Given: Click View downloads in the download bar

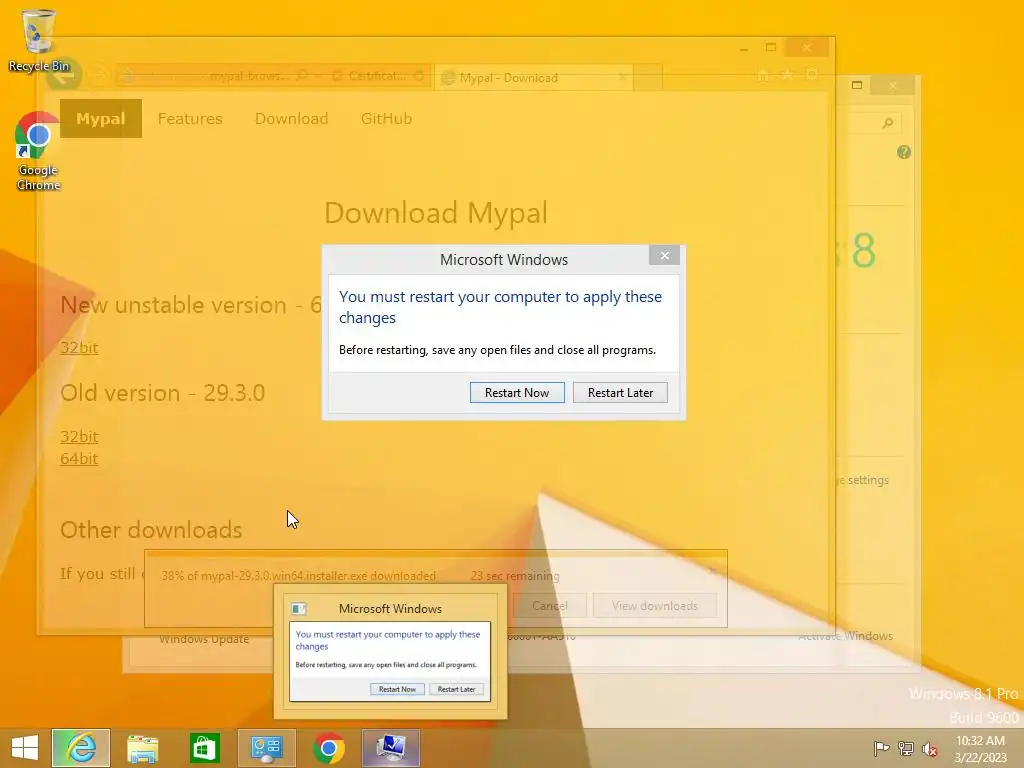Looking at the screenshot, I should (x=654, y=605).
